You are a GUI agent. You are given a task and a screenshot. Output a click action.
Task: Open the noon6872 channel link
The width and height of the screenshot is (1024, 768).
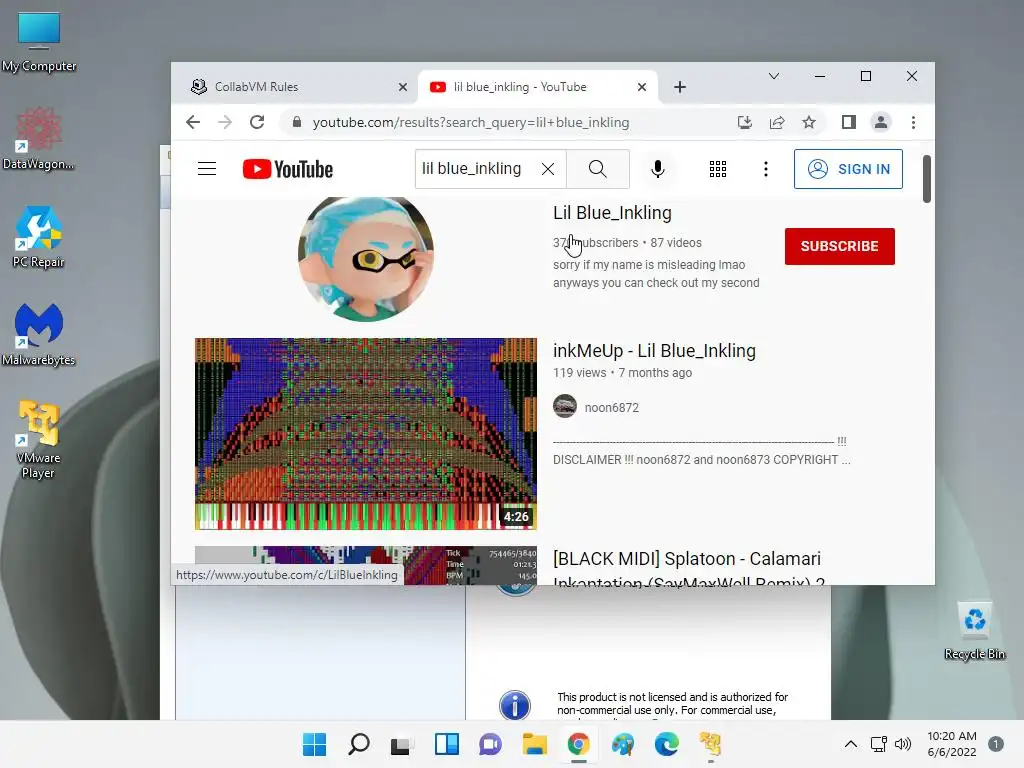(611, 408)
